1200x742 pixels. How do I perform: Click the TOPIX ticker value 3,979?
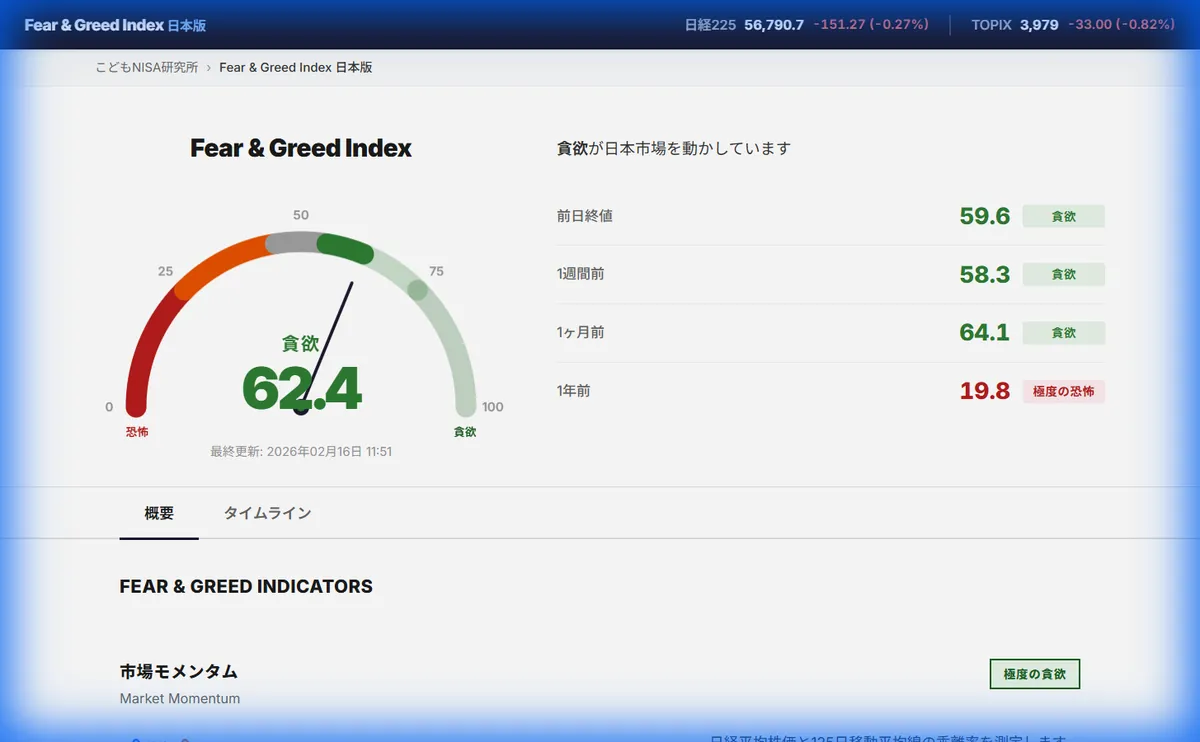click(1039, 25)
